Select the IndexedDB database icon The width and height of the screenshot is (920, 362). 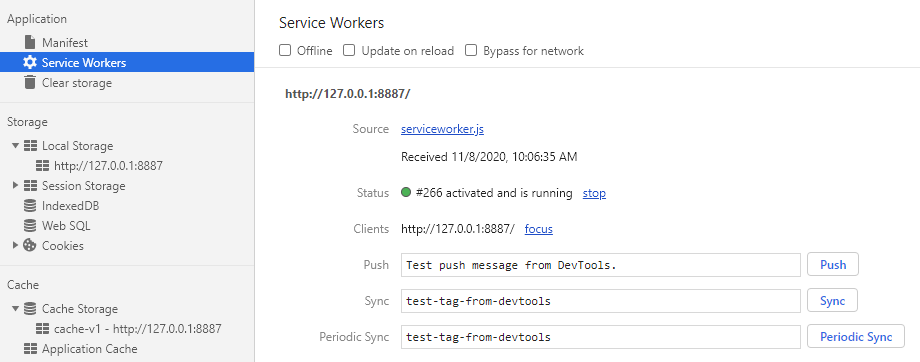[x=29, y=206]
